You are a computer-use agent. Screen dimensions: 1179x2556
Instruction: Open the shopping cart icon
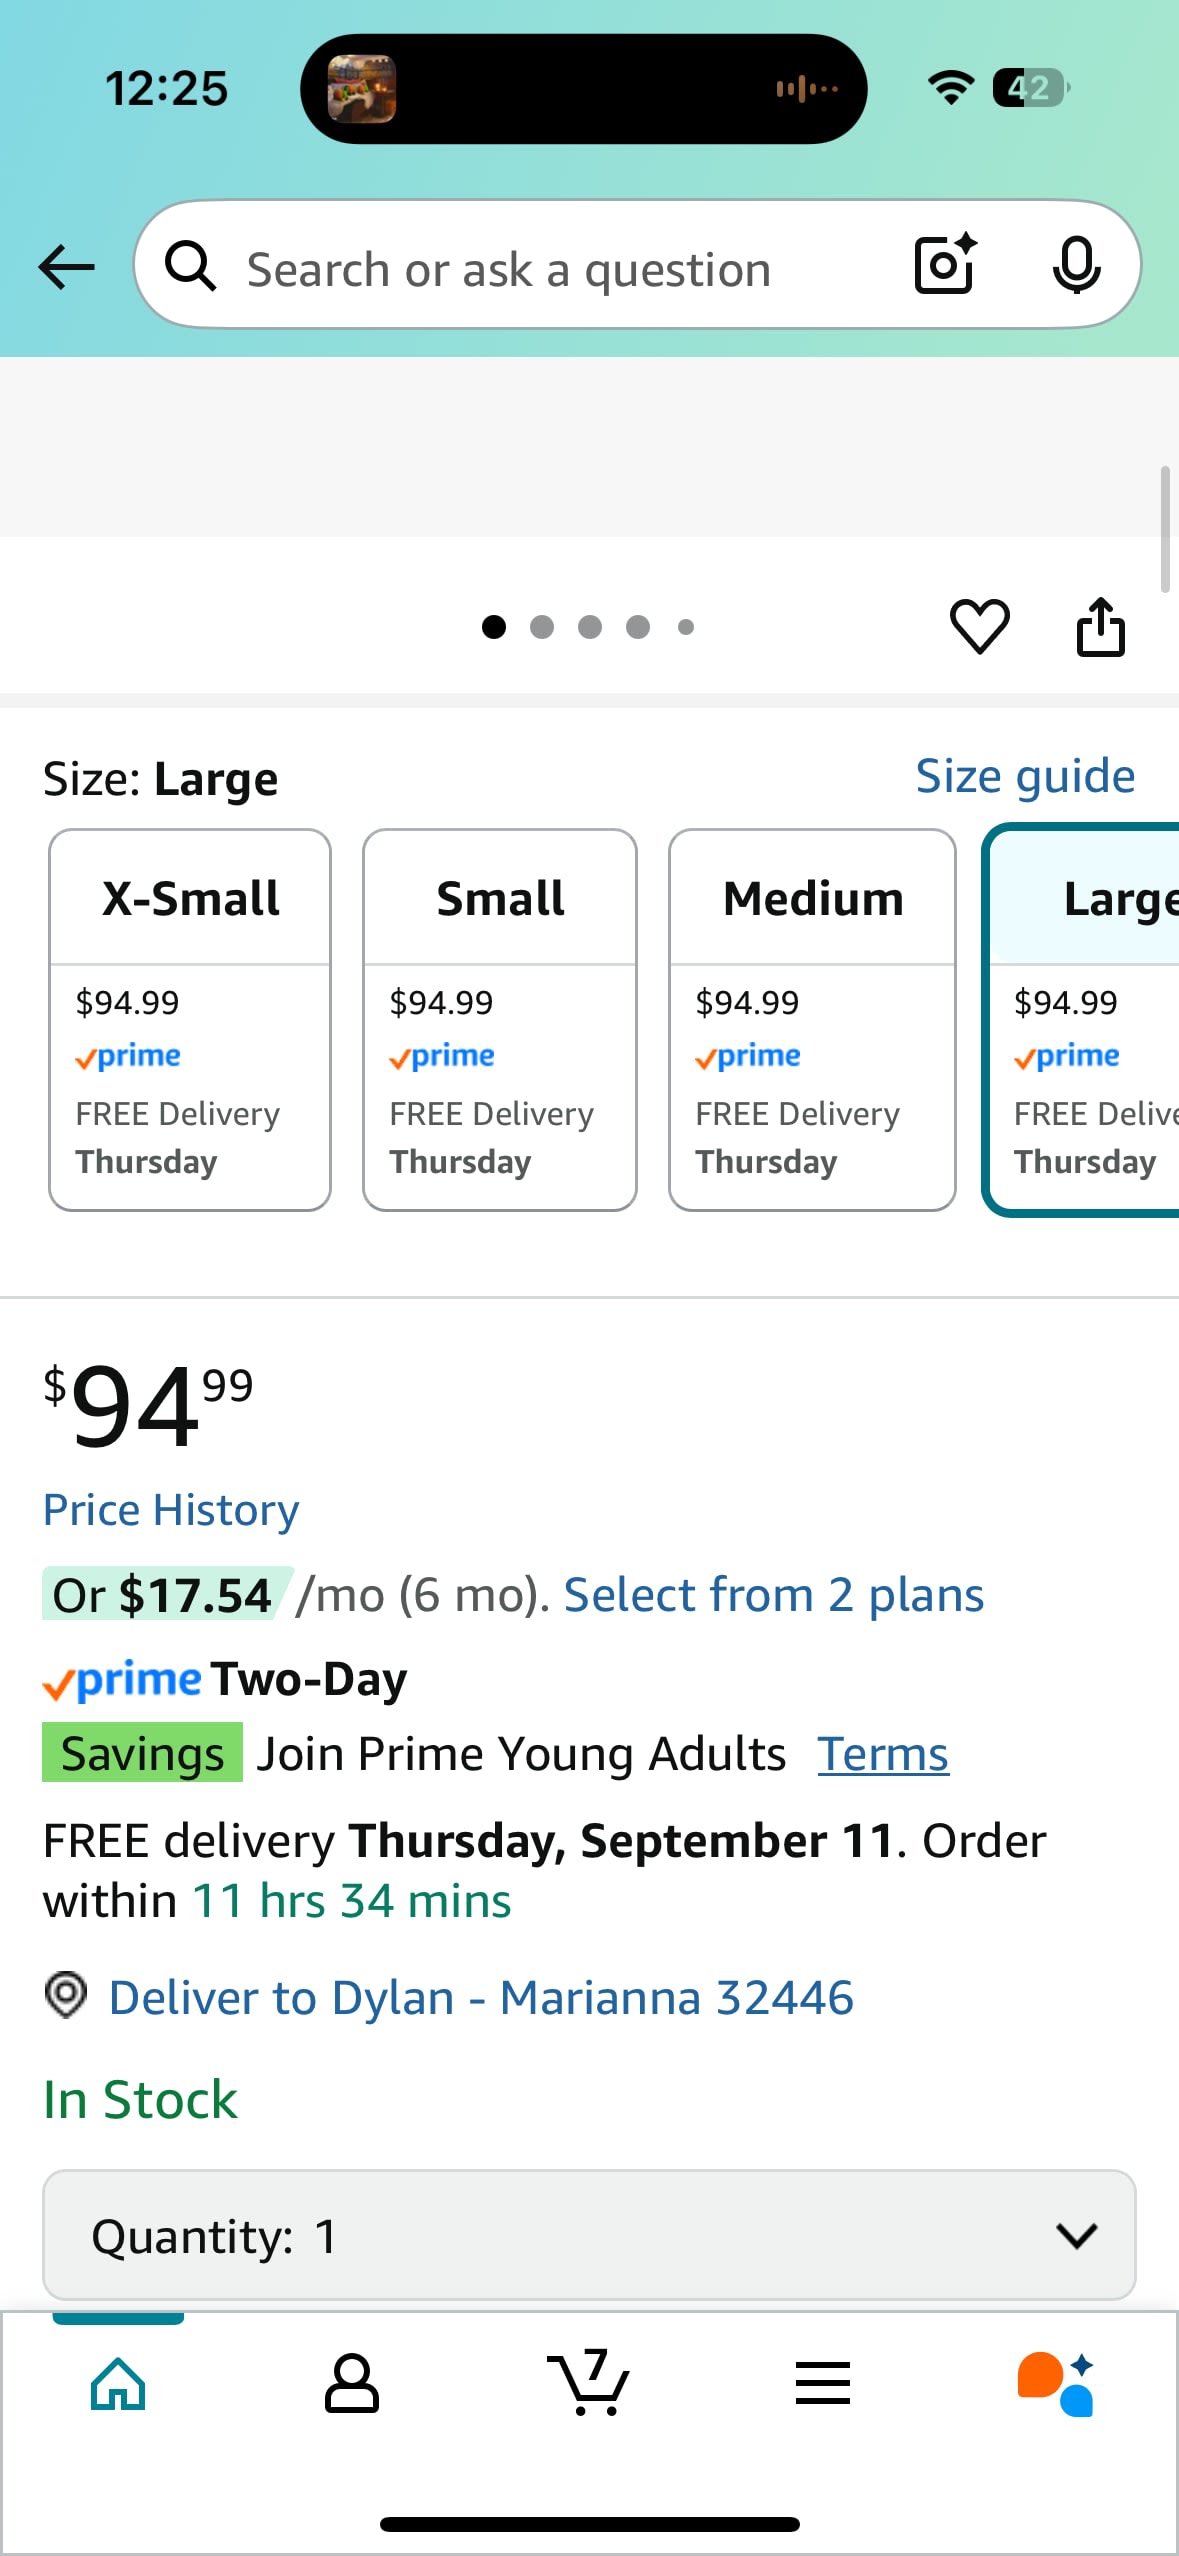[589, 2382]
